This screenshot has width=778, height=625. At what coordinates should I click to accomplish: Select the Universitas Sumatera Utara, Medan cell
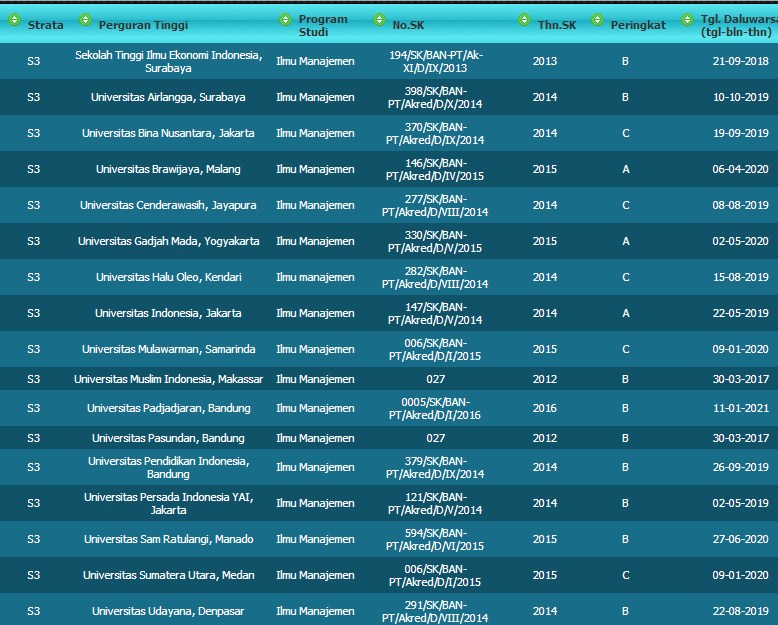point(169,575)
